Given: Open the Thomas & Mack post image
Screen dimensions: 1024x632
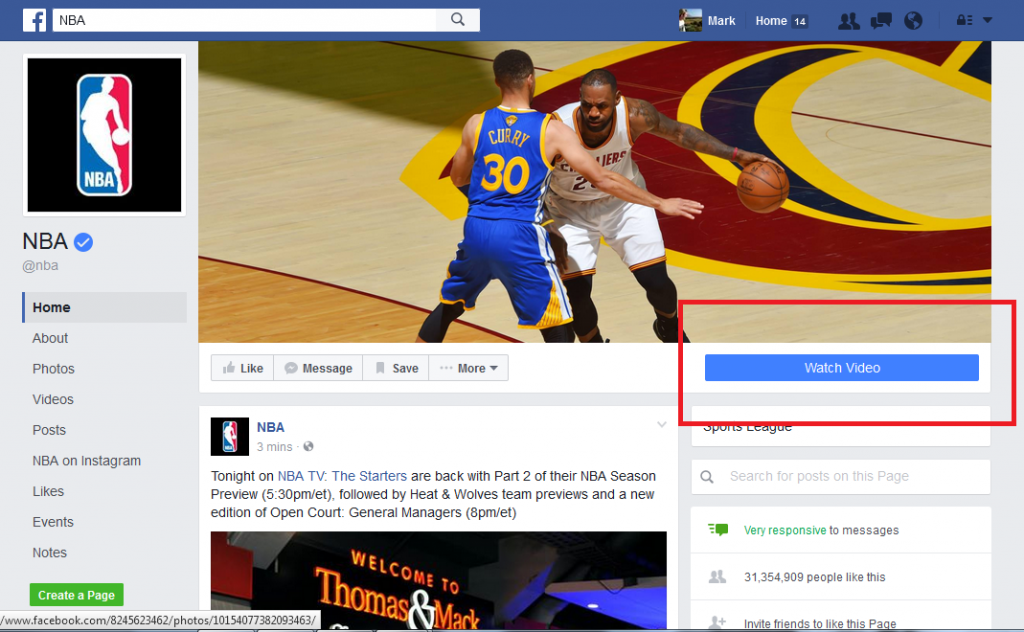Looking at the screenshot, I should click(439, 580).
